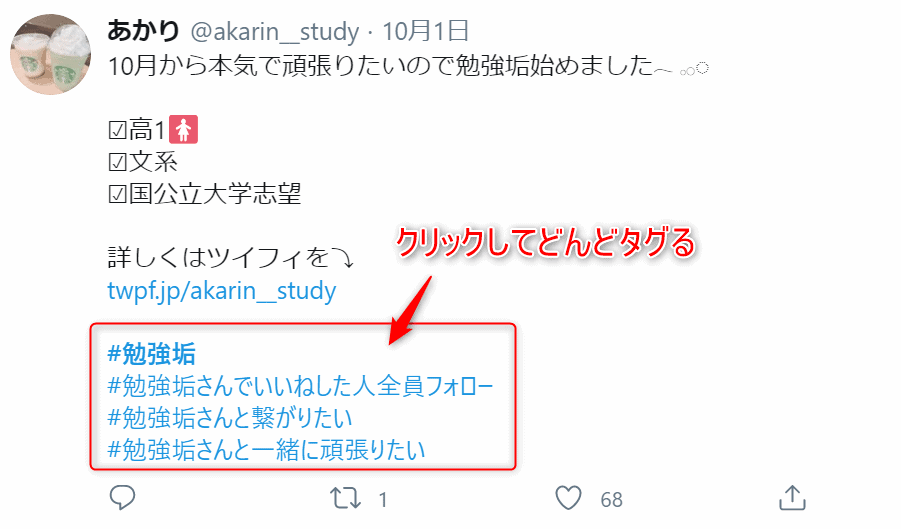The height and width of the screenshot is (529, 901).
Task: Click the like count 68
Action: 611,500
